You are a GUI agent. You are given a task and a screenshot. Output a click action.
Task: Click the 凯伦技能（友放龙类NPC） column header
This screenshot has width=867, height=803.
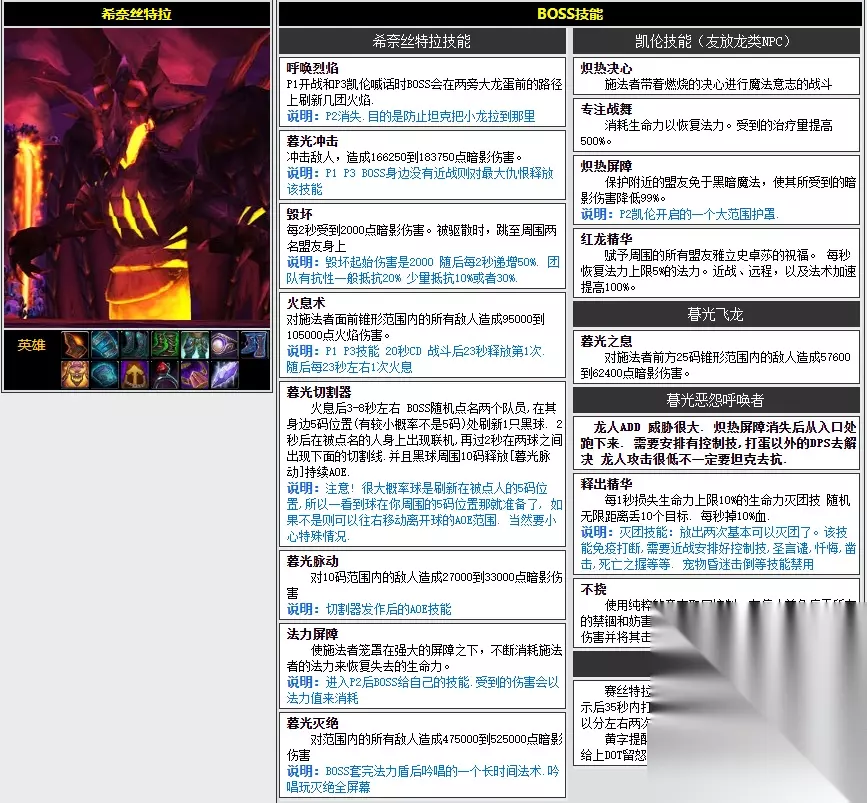716,41
